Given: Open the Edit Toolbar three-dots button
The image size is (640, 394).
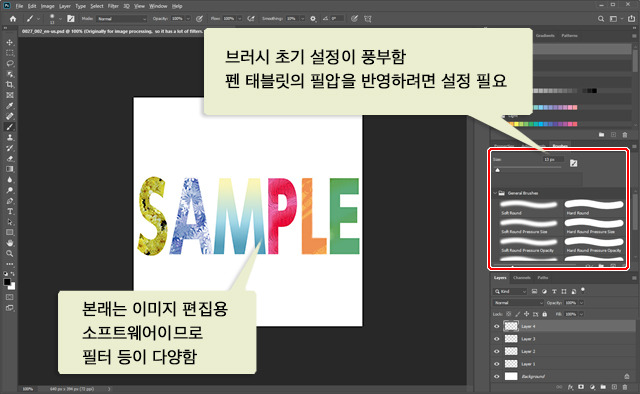Looking at the screenshot, I should coord(10,264).
